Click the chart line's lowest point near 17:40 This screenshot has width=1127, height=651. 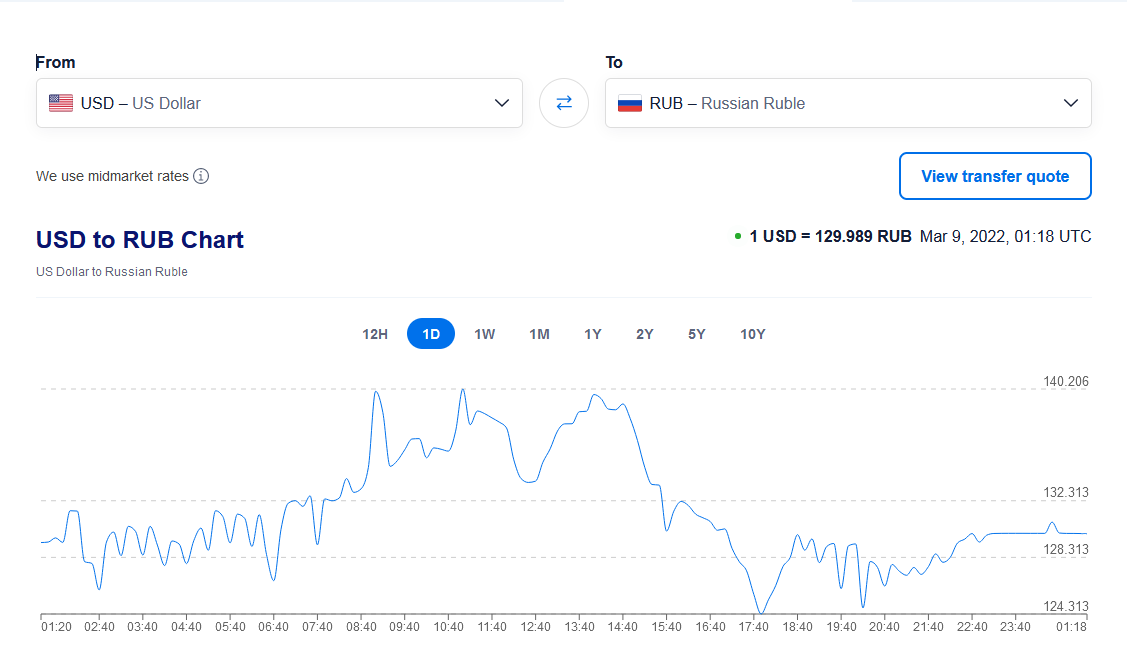[x=761, y=612]
